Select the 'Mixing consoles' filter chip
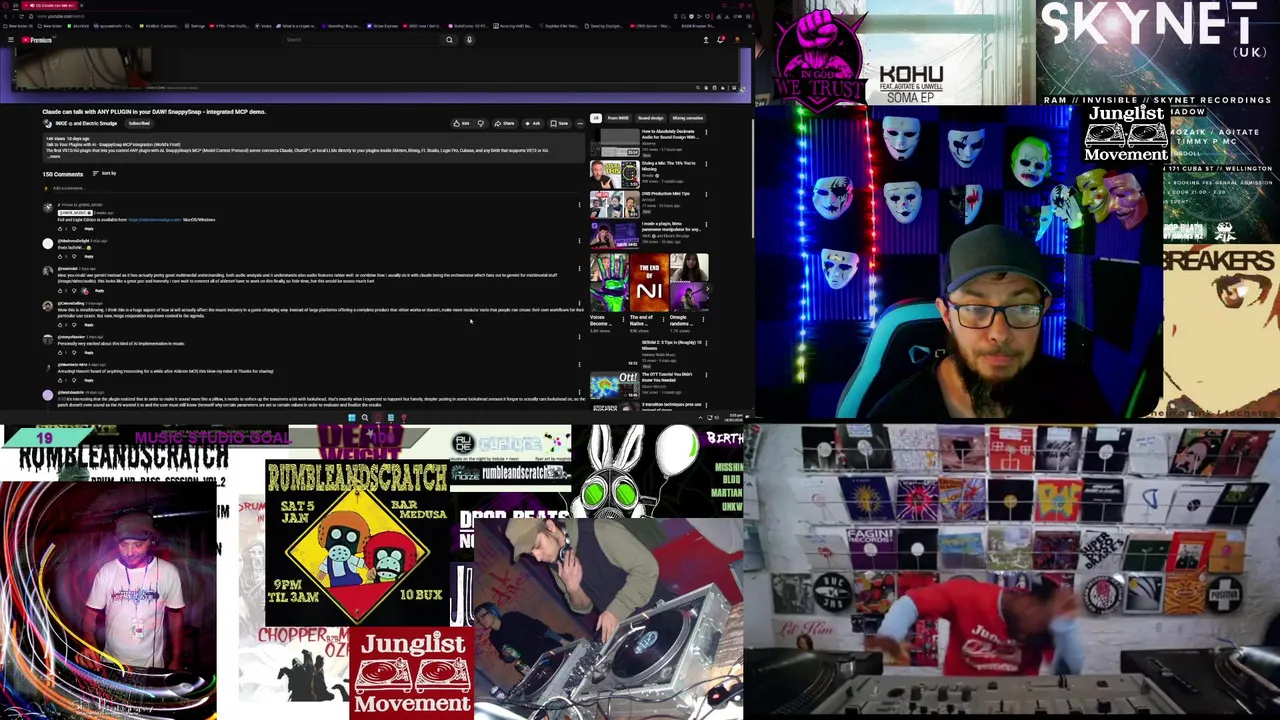The image size is (1280, 720). (688, 118)
